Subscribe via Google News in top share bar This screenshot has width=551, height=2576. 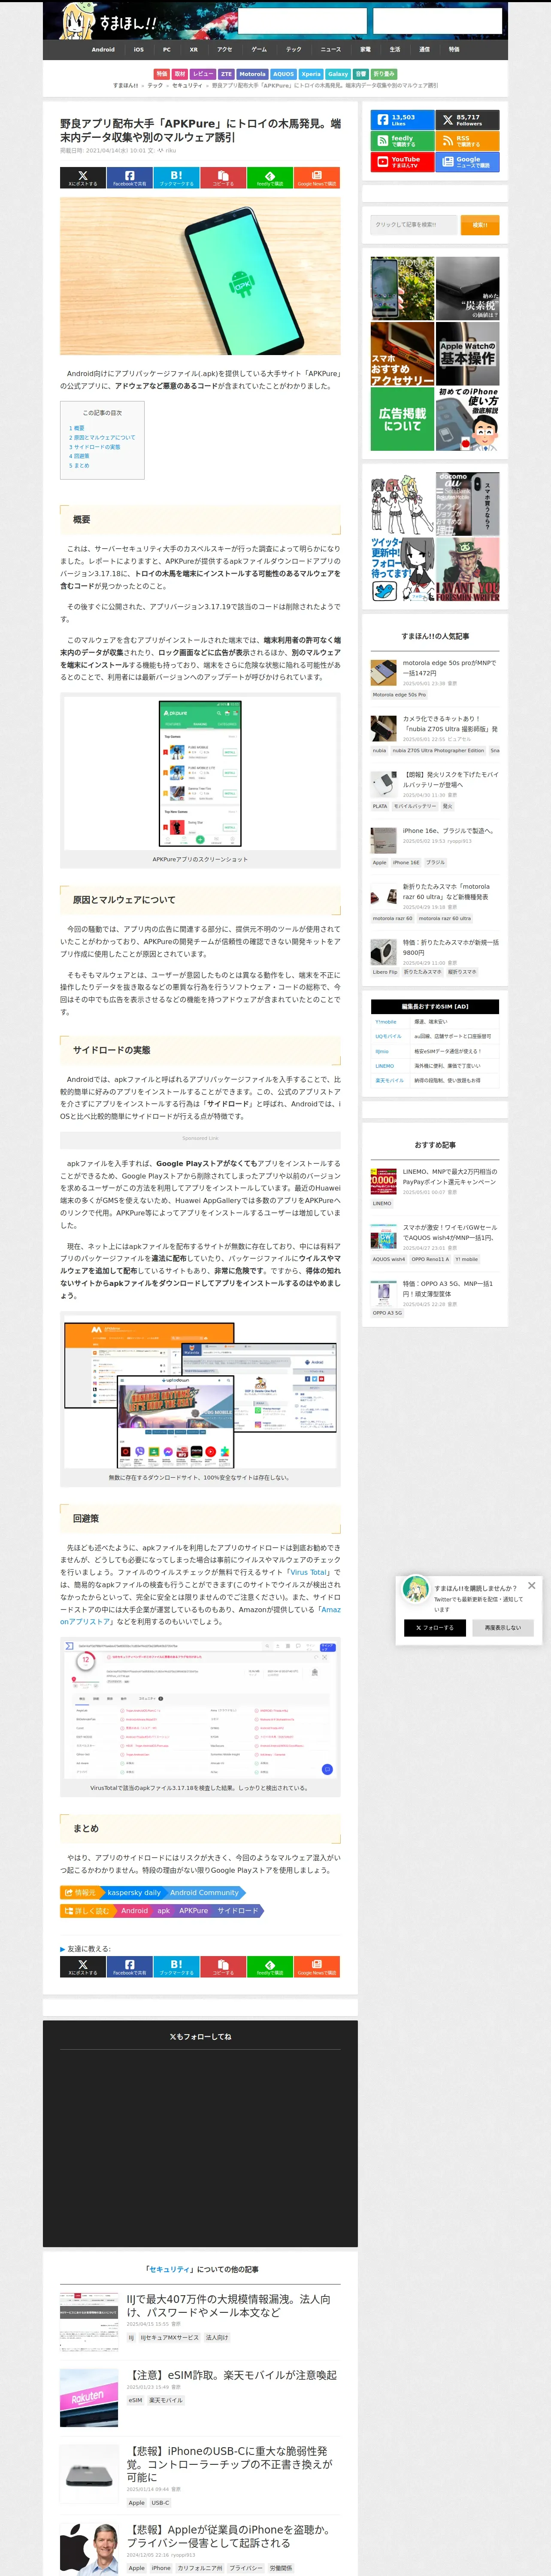pos(317,179)
